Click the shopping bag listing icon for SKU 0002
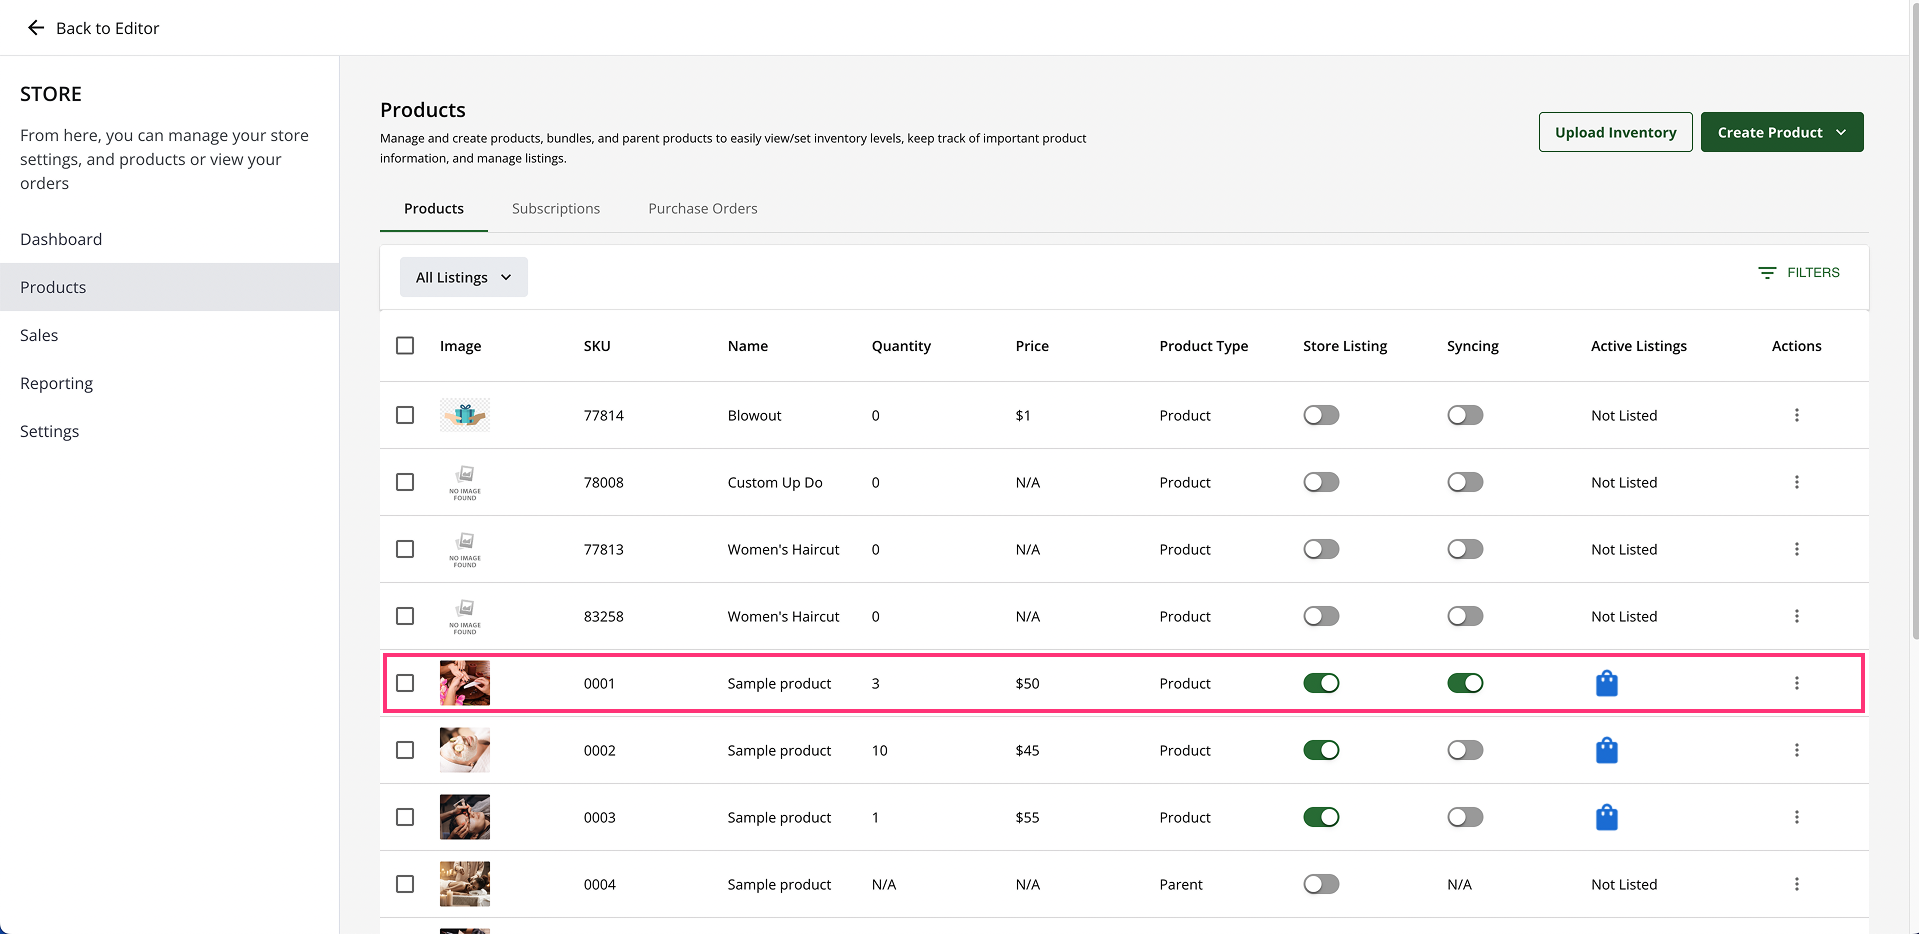The image size is (1920, 934). 1606,750
